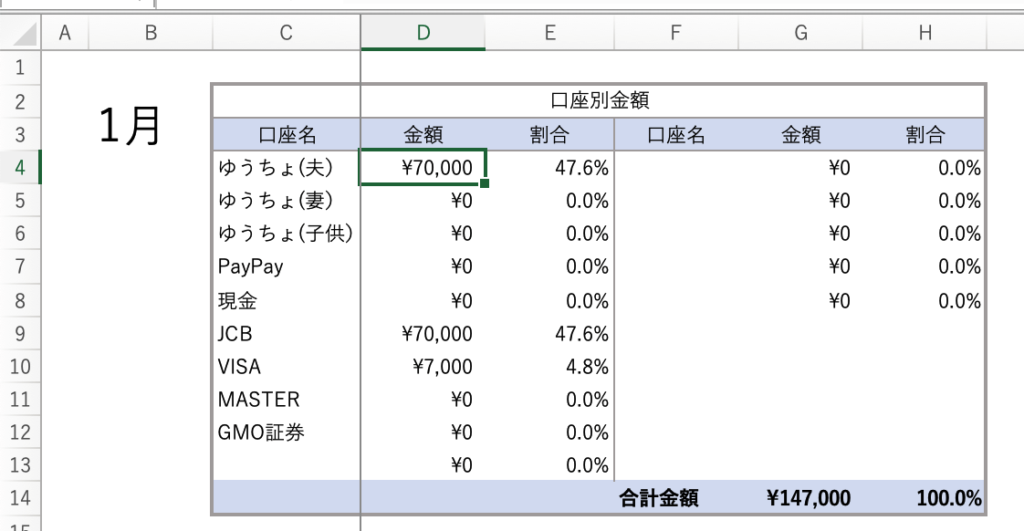Select row 4 header
This screenshot has width=1024, height=531.
point(21,168)
